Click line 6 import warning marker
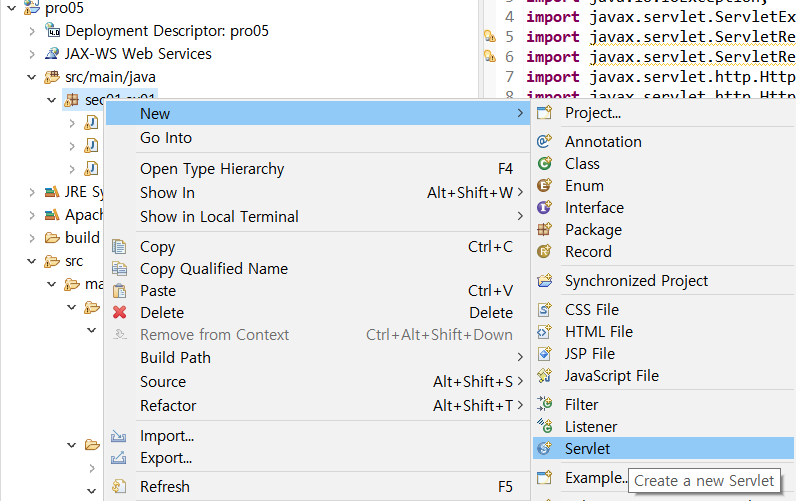The height and width of the screenshot is (501, 796). click(x=489, y=56)
